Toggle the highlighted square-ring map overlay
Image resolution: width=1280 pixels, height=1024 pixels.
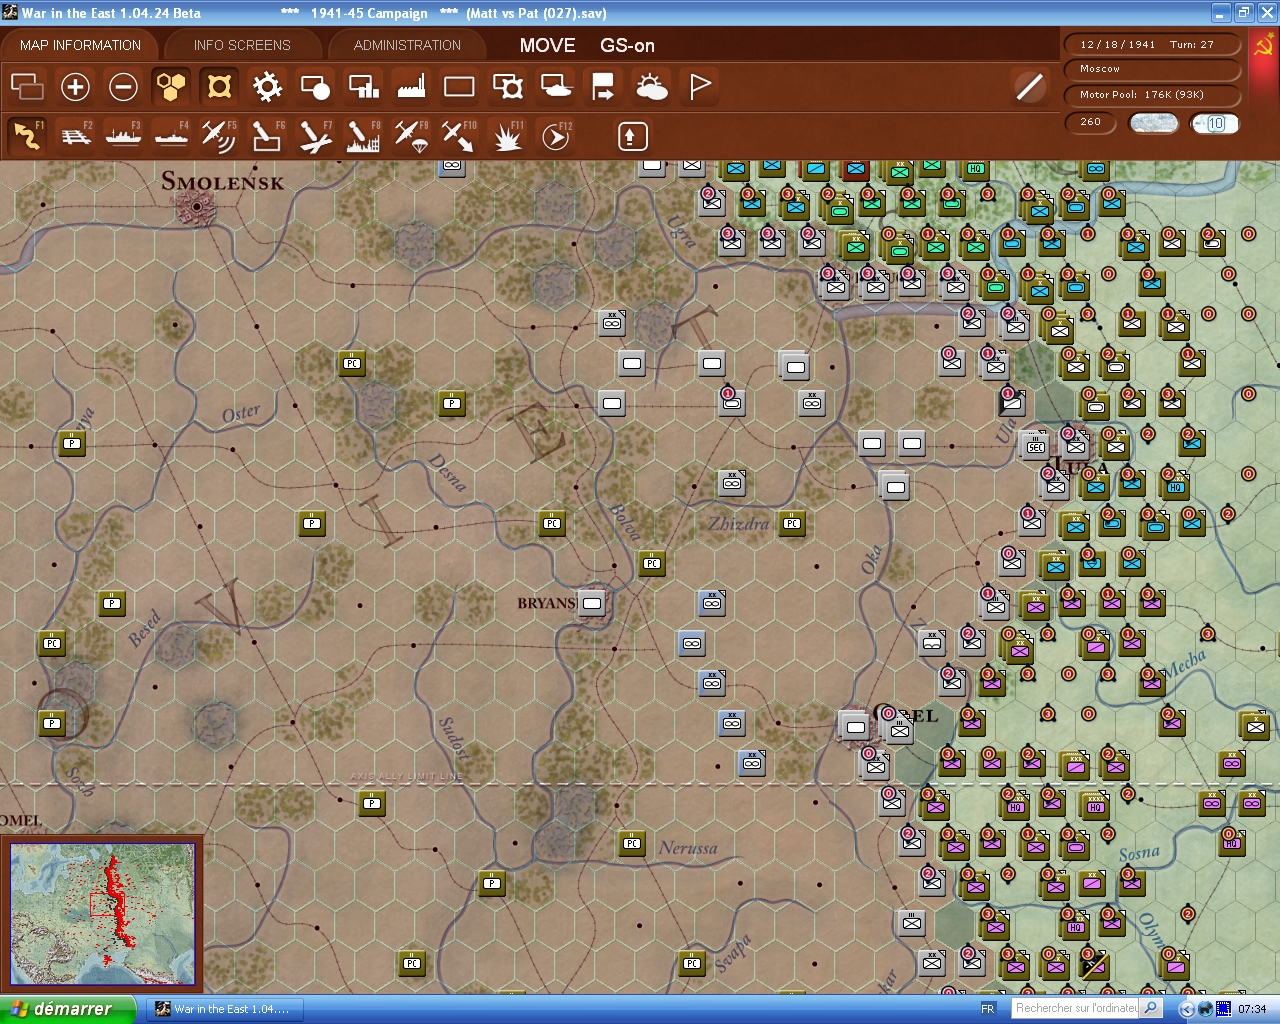(x=219, y=87)
